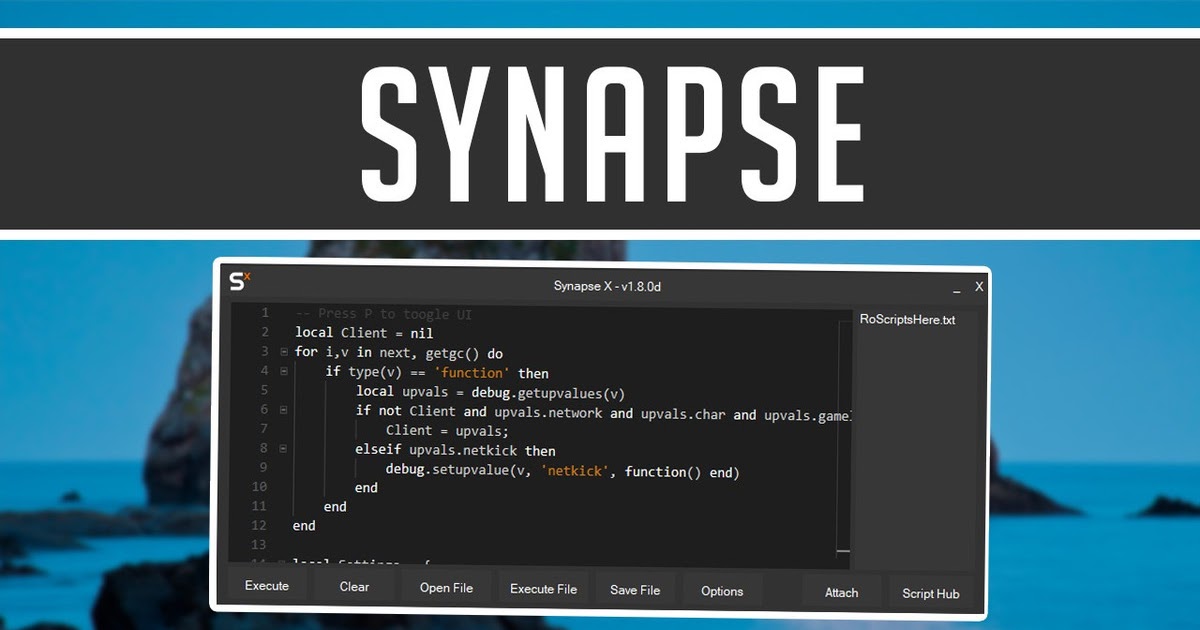Image resolution: width=1200 pixels, height=630 pixels.
Task: Open a script with Open File
Action: coord(446,588)
